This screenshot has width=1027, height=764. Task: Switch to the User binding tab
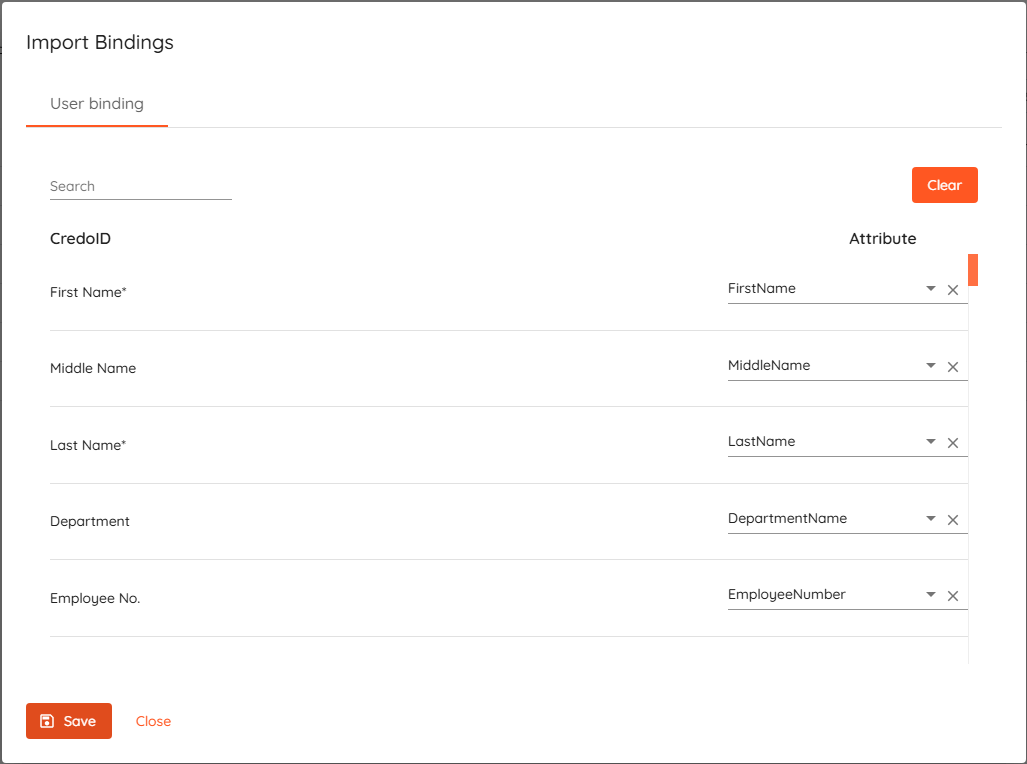[97, 104]
